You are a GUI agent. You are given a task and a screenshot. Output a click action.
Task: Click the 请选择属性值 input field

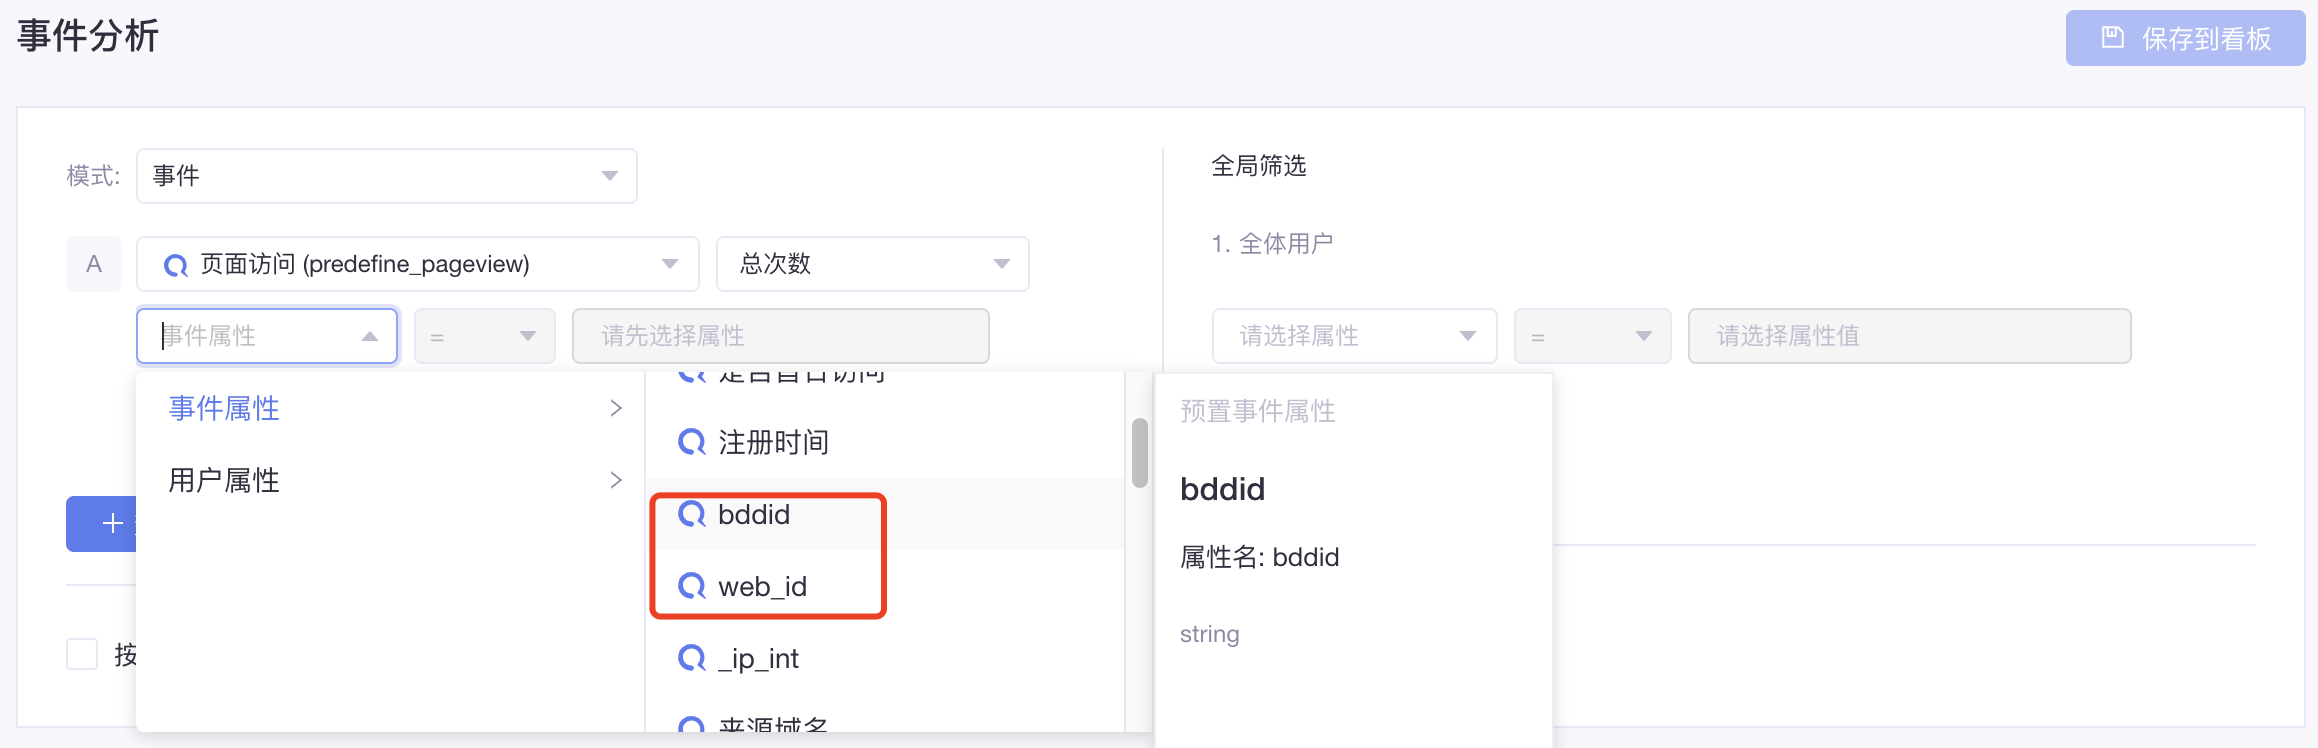point(1910,336)
